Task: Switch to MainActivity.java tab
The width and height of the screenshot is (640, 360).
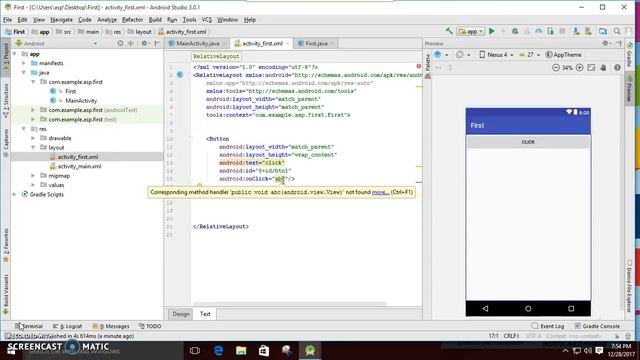Action: (198, 43)
